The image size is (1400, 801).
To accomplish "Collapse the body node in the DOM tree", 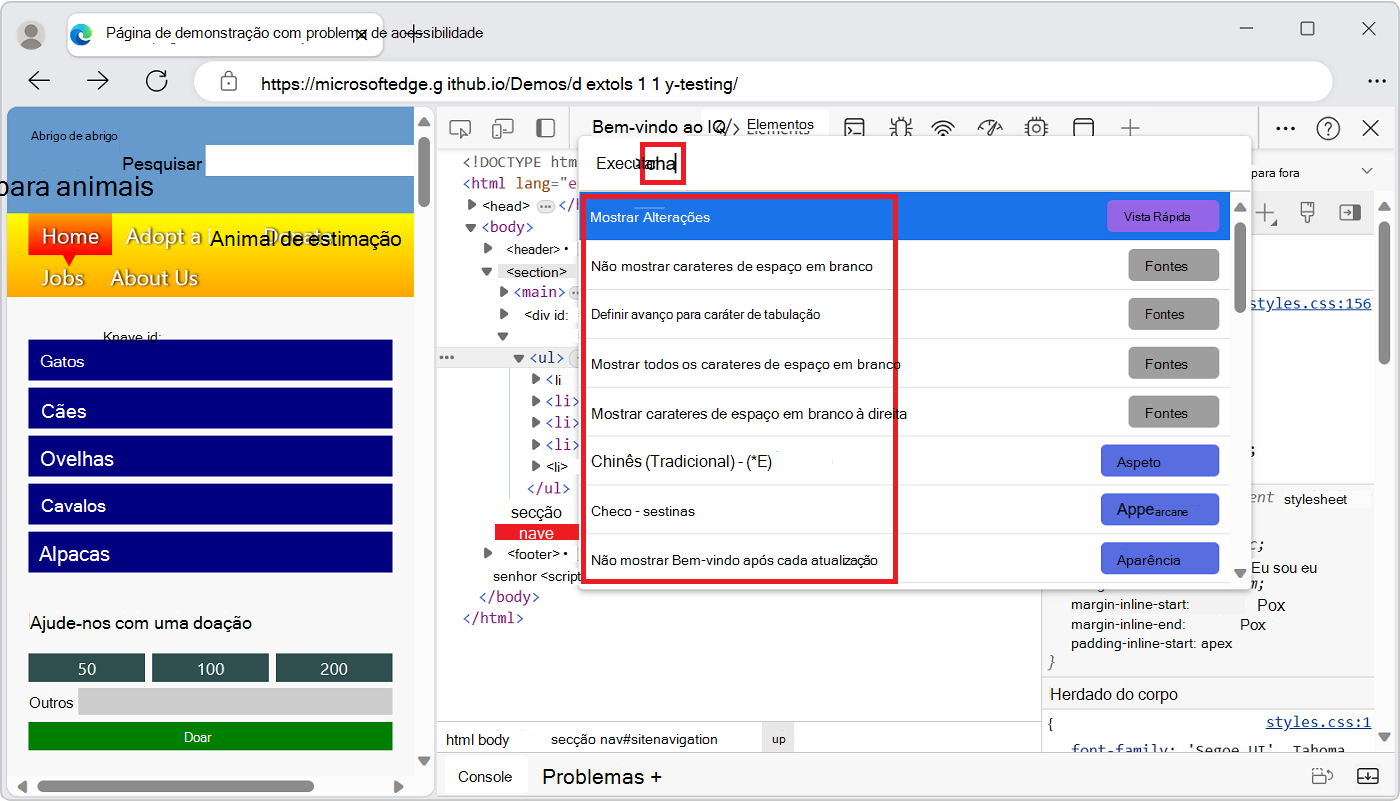I will click(x=470, y=227).
